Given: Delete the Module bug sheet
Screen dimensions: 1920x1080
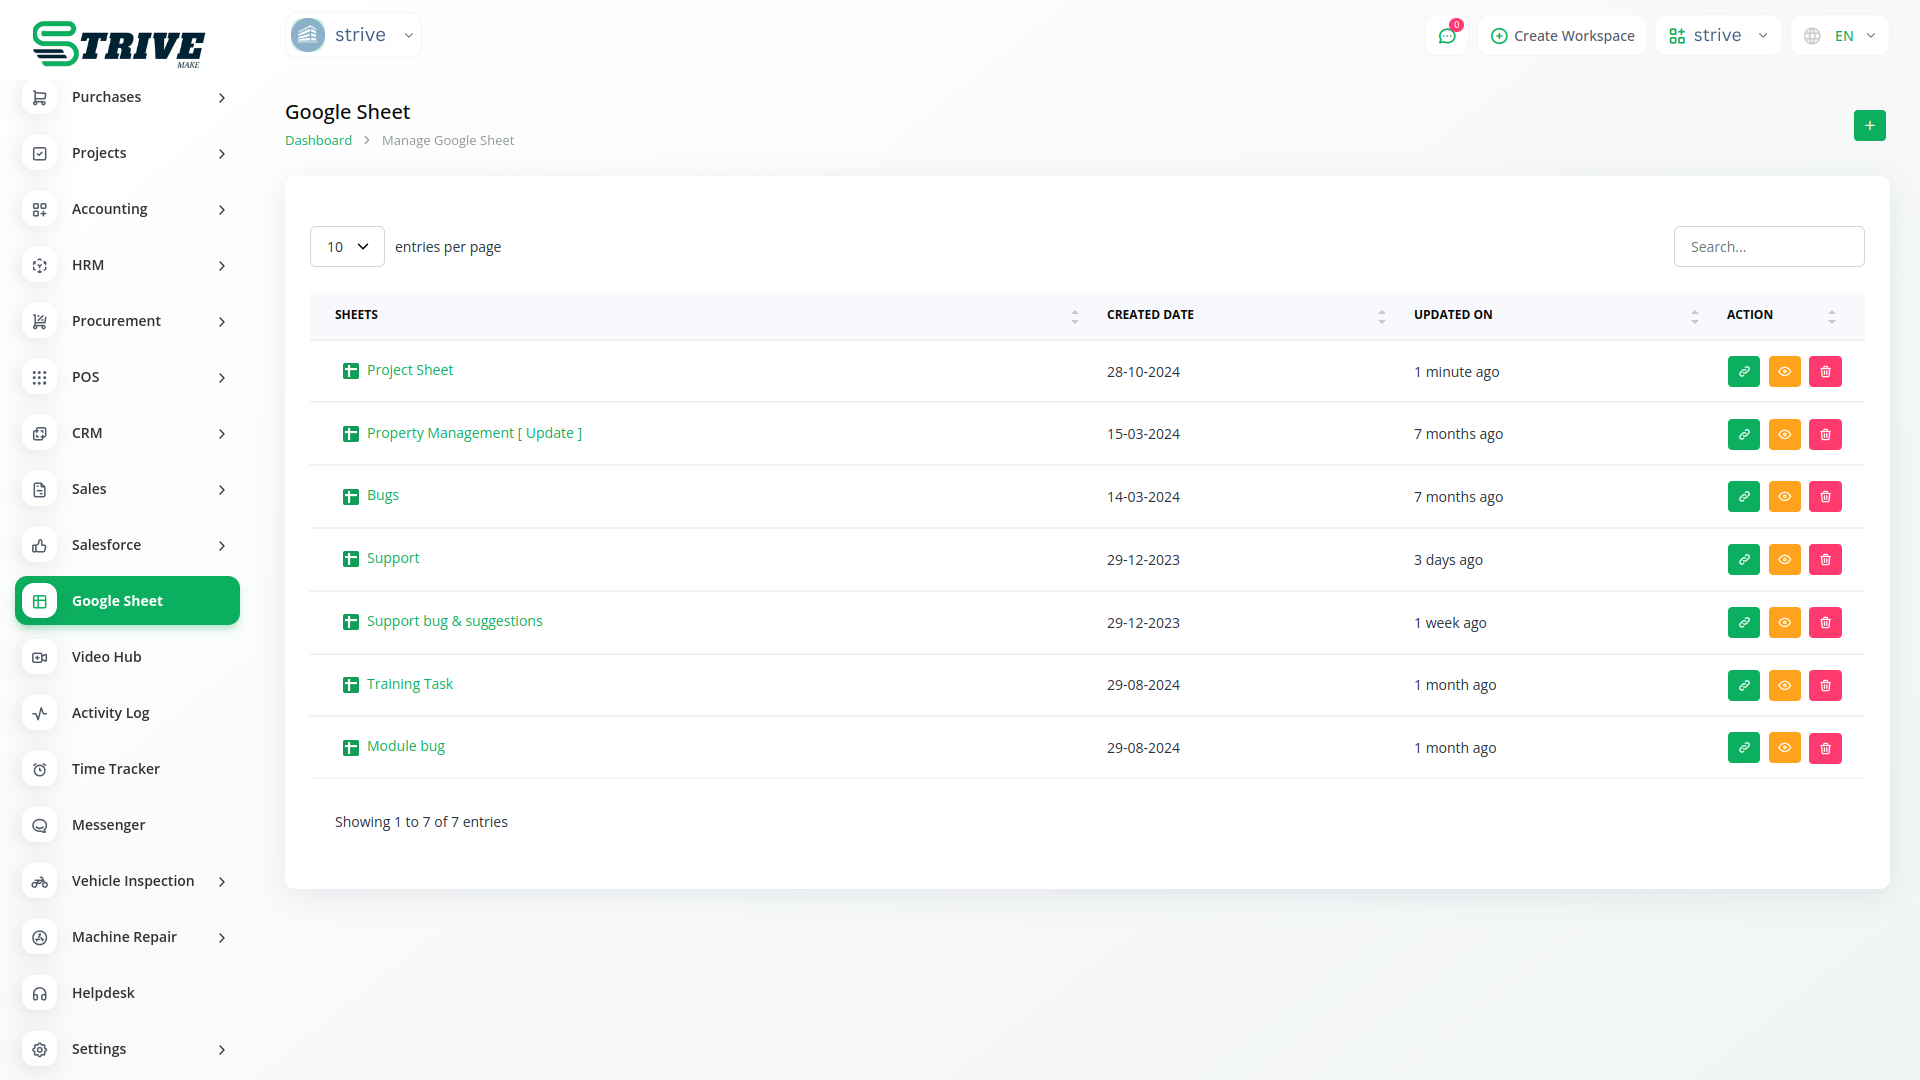Looking at the screenshot, I should [1825, 748].
